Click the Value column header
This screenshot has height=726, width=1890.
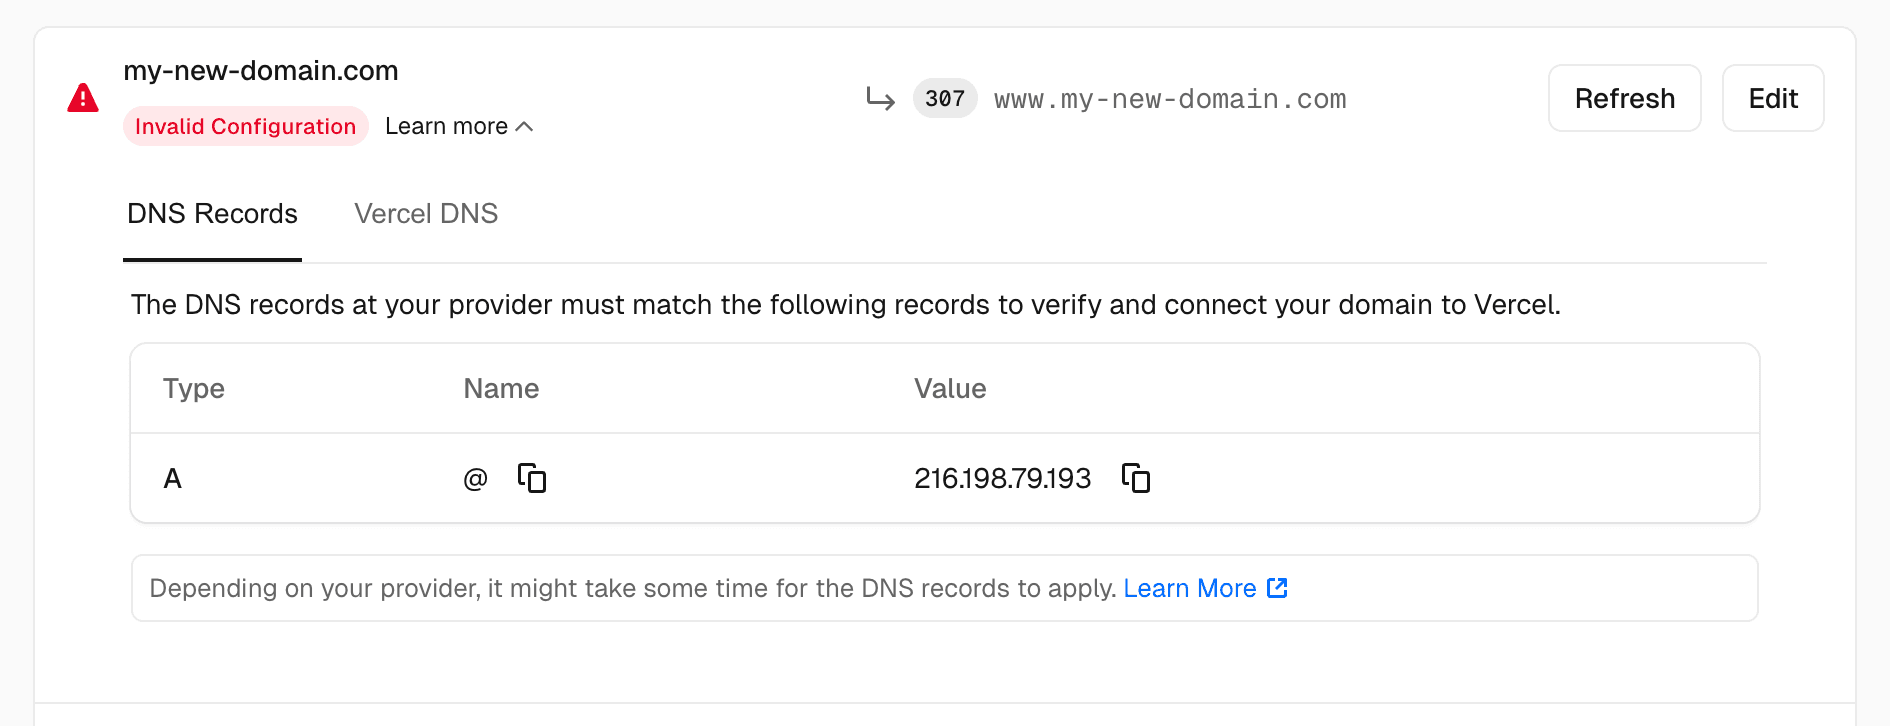[949, 388]
